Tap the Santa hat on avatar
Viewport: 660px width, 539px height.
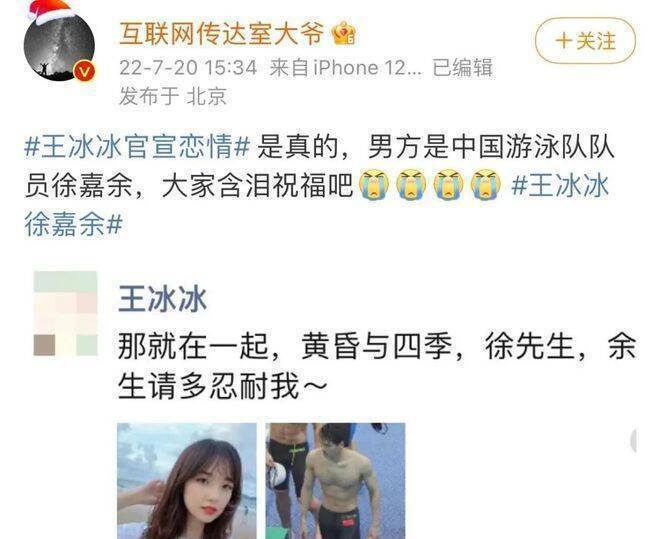pos(49,12)
